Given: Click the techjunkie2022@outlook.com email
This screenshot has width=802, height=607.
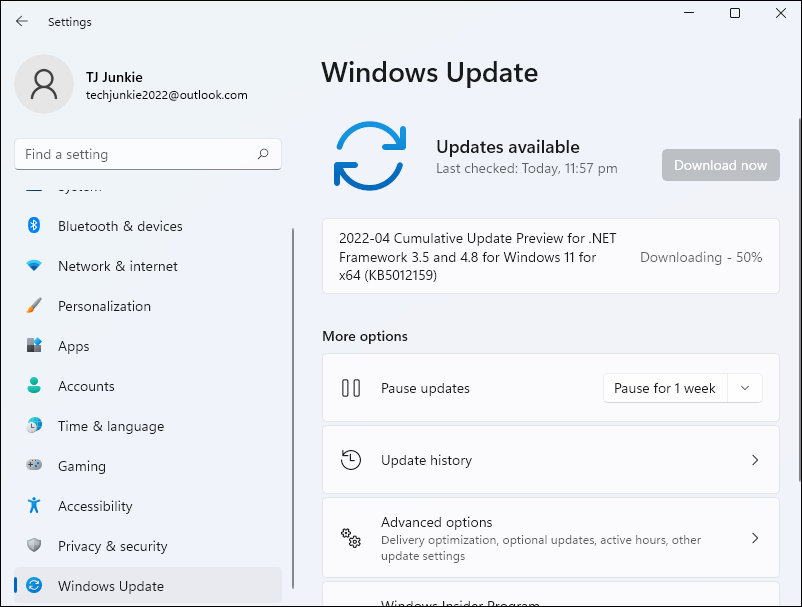Looking at the screenshot, I should click(x=167, y=95).
